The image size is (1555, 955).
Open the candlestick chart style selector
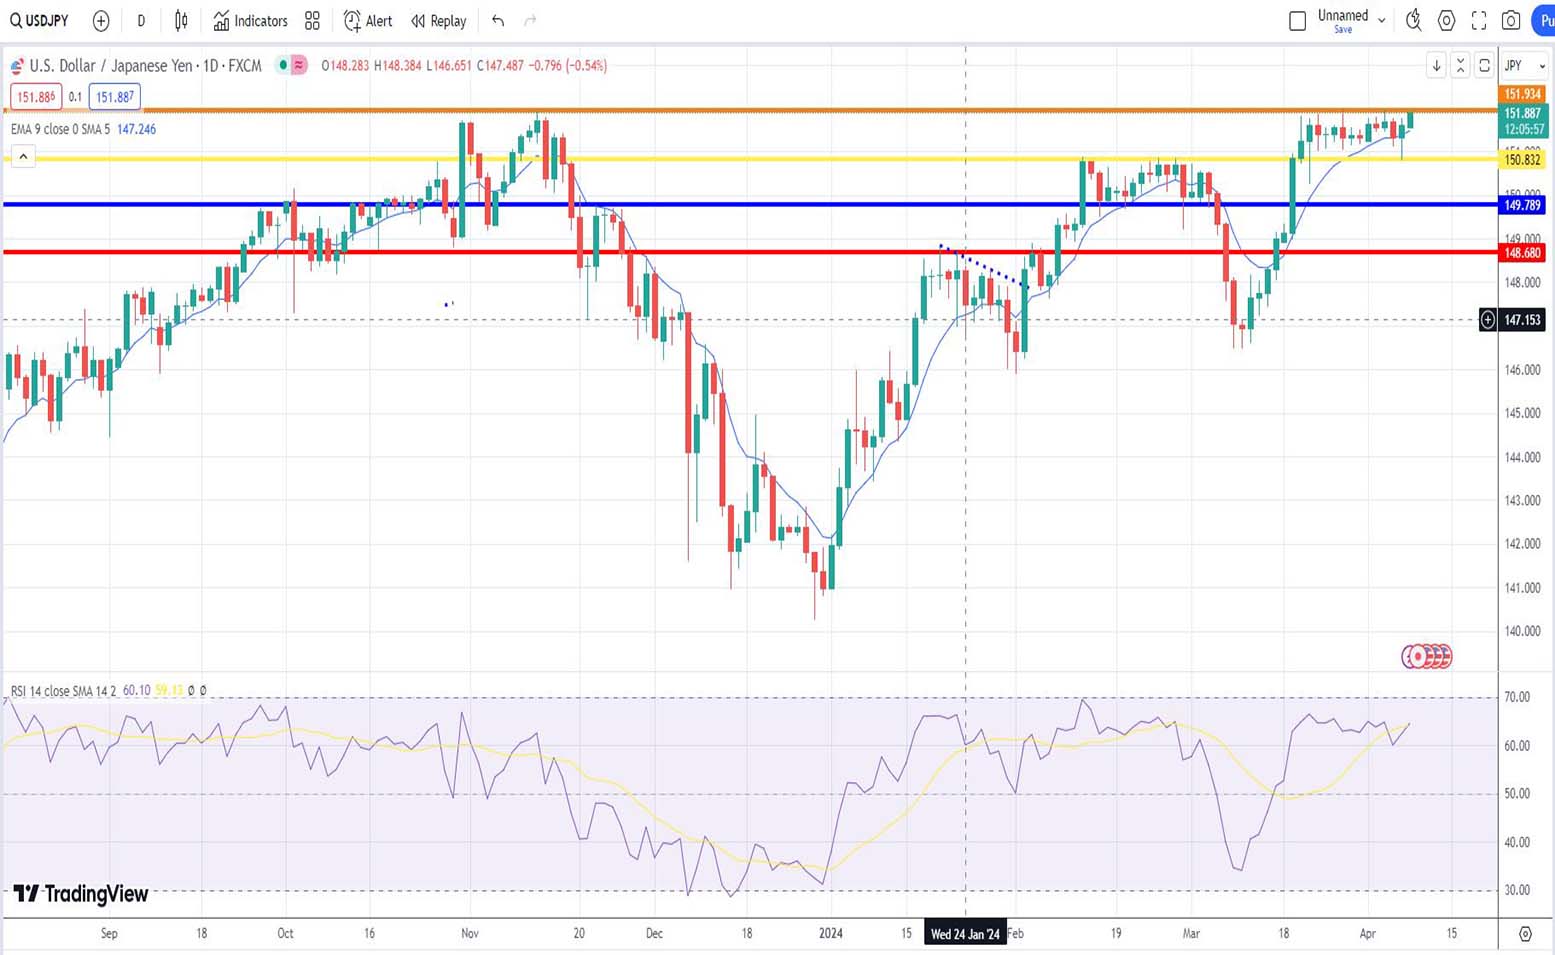181,20
